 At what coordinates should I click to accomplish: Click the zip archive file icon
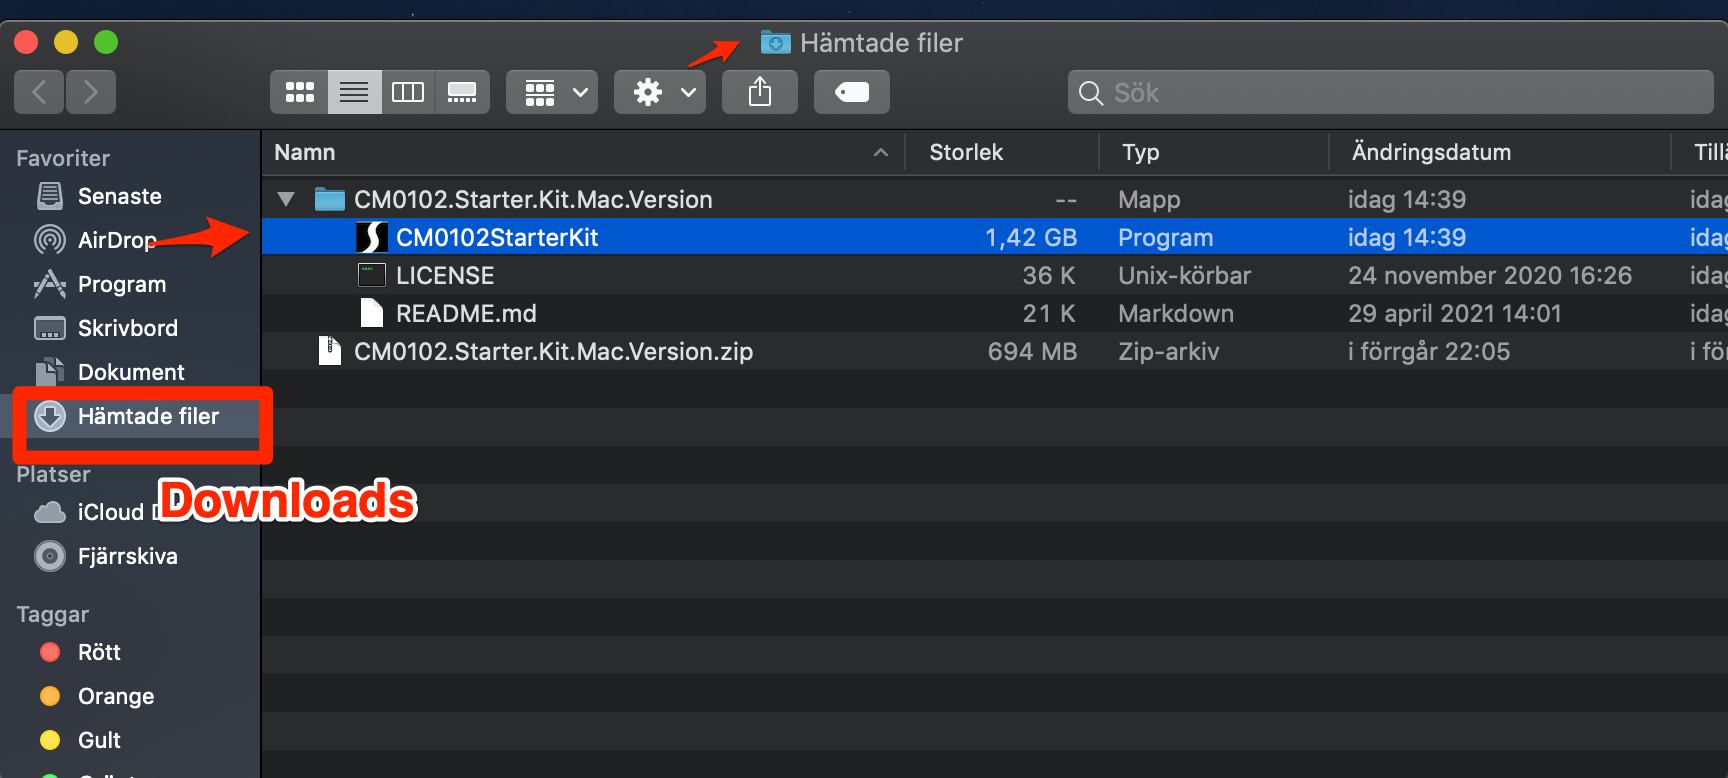pyautogui.click(x=329, y=351)
